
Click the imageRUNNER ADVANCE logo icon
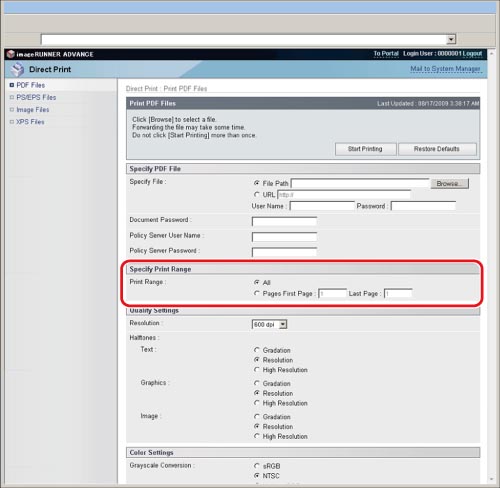click(x=11, y=54)
